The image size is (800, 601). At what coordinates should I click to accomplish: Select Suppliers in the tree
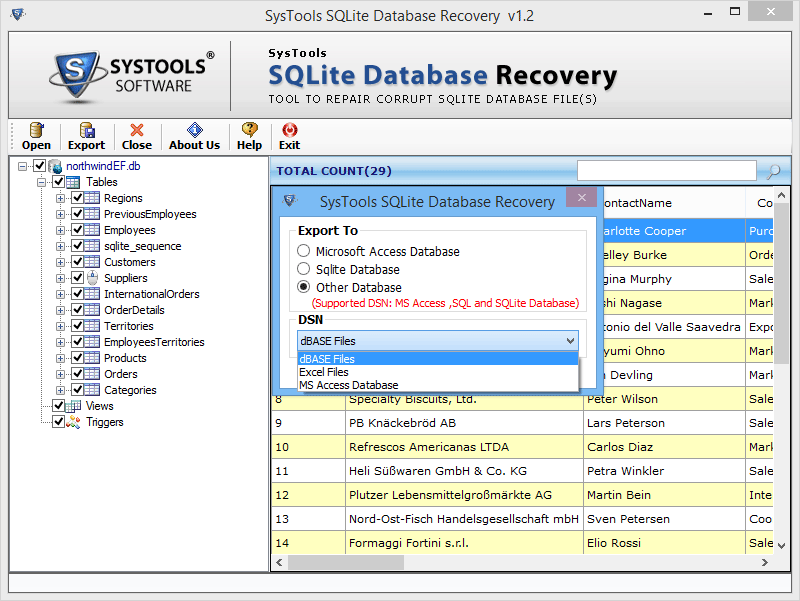tap(126, 278)
